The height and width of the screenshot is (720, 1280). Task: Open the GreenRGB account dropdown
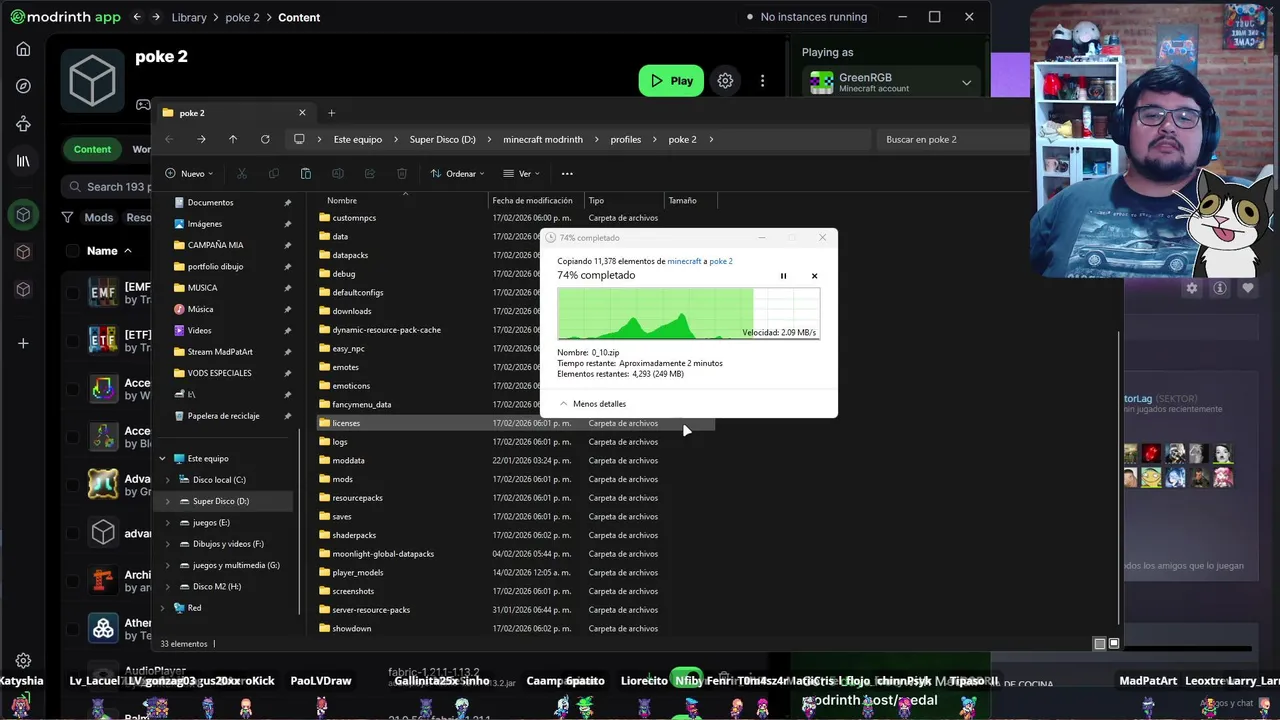click(893, 82)
